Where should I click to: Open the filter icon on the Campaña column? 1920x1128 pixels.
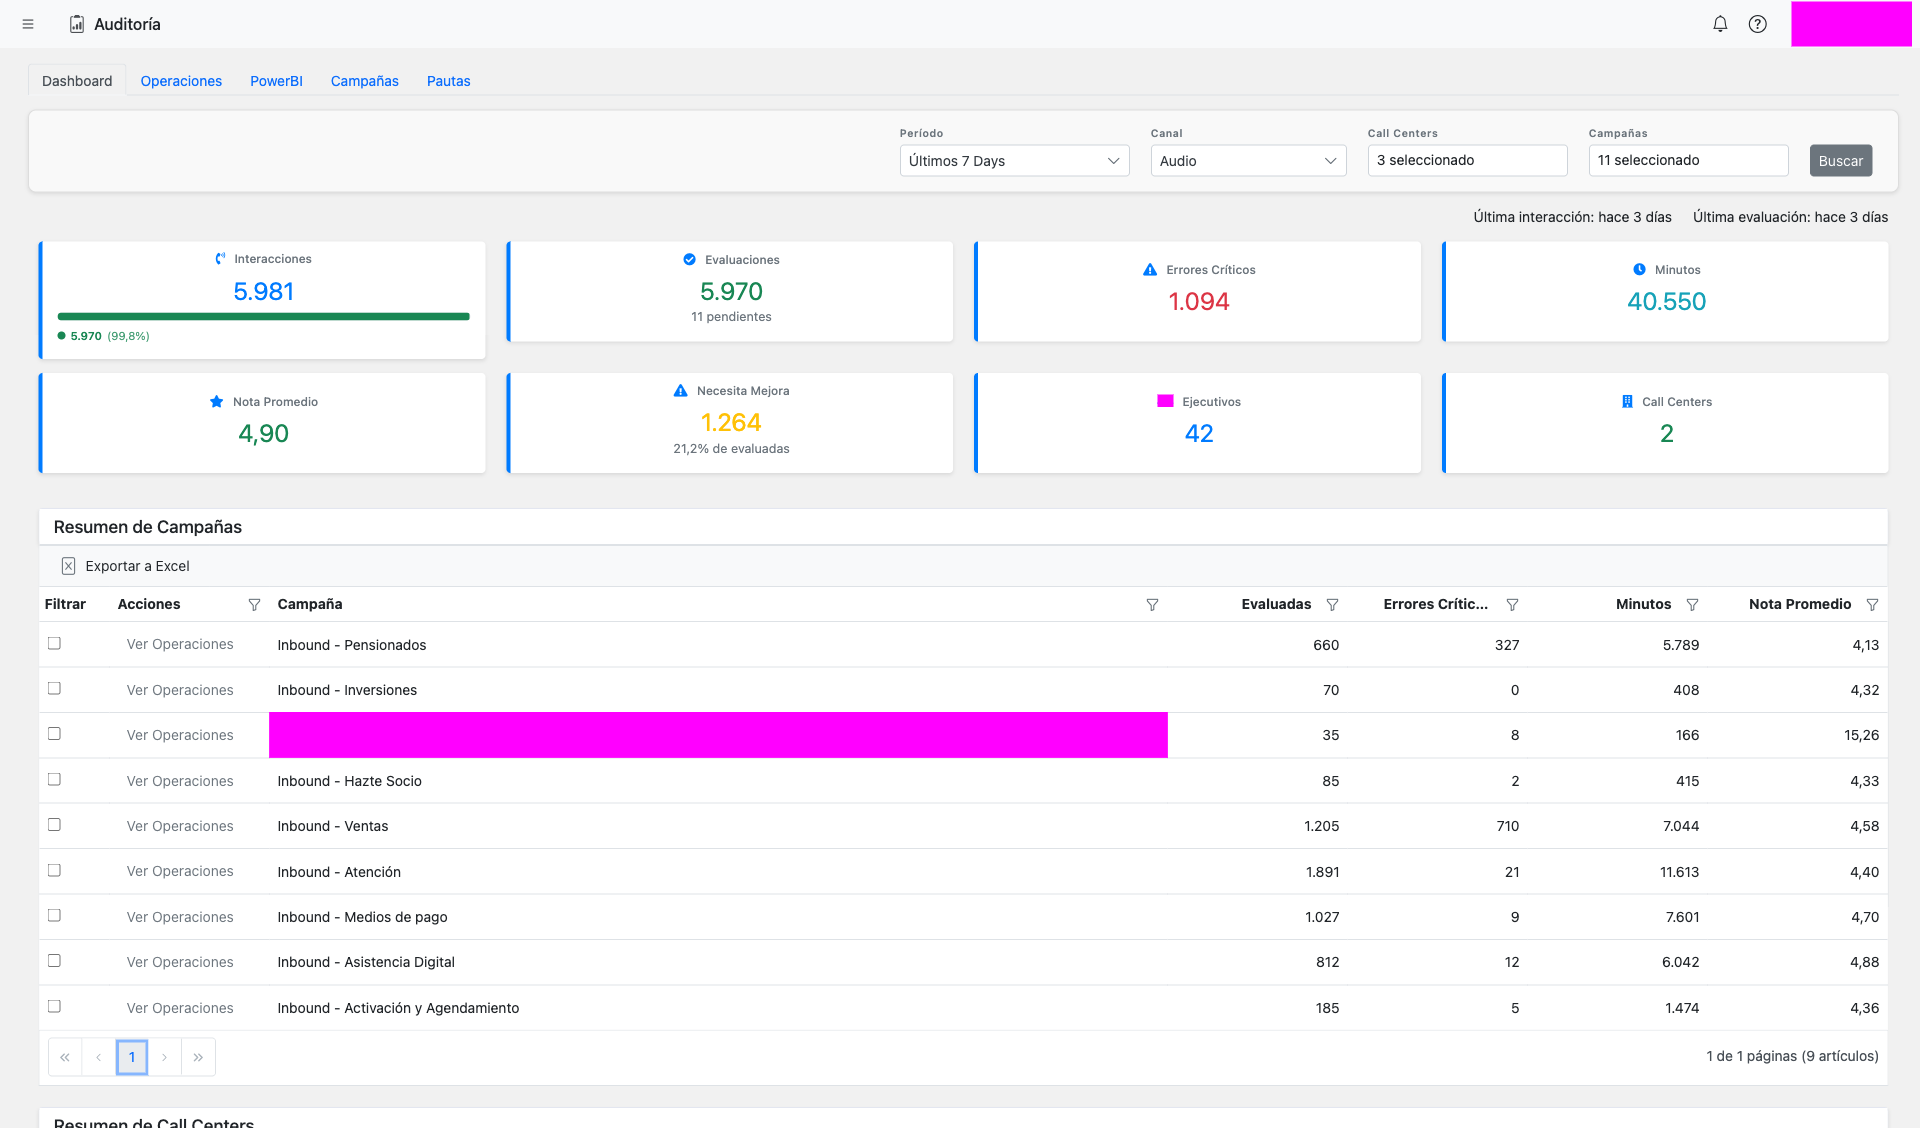1152,604
